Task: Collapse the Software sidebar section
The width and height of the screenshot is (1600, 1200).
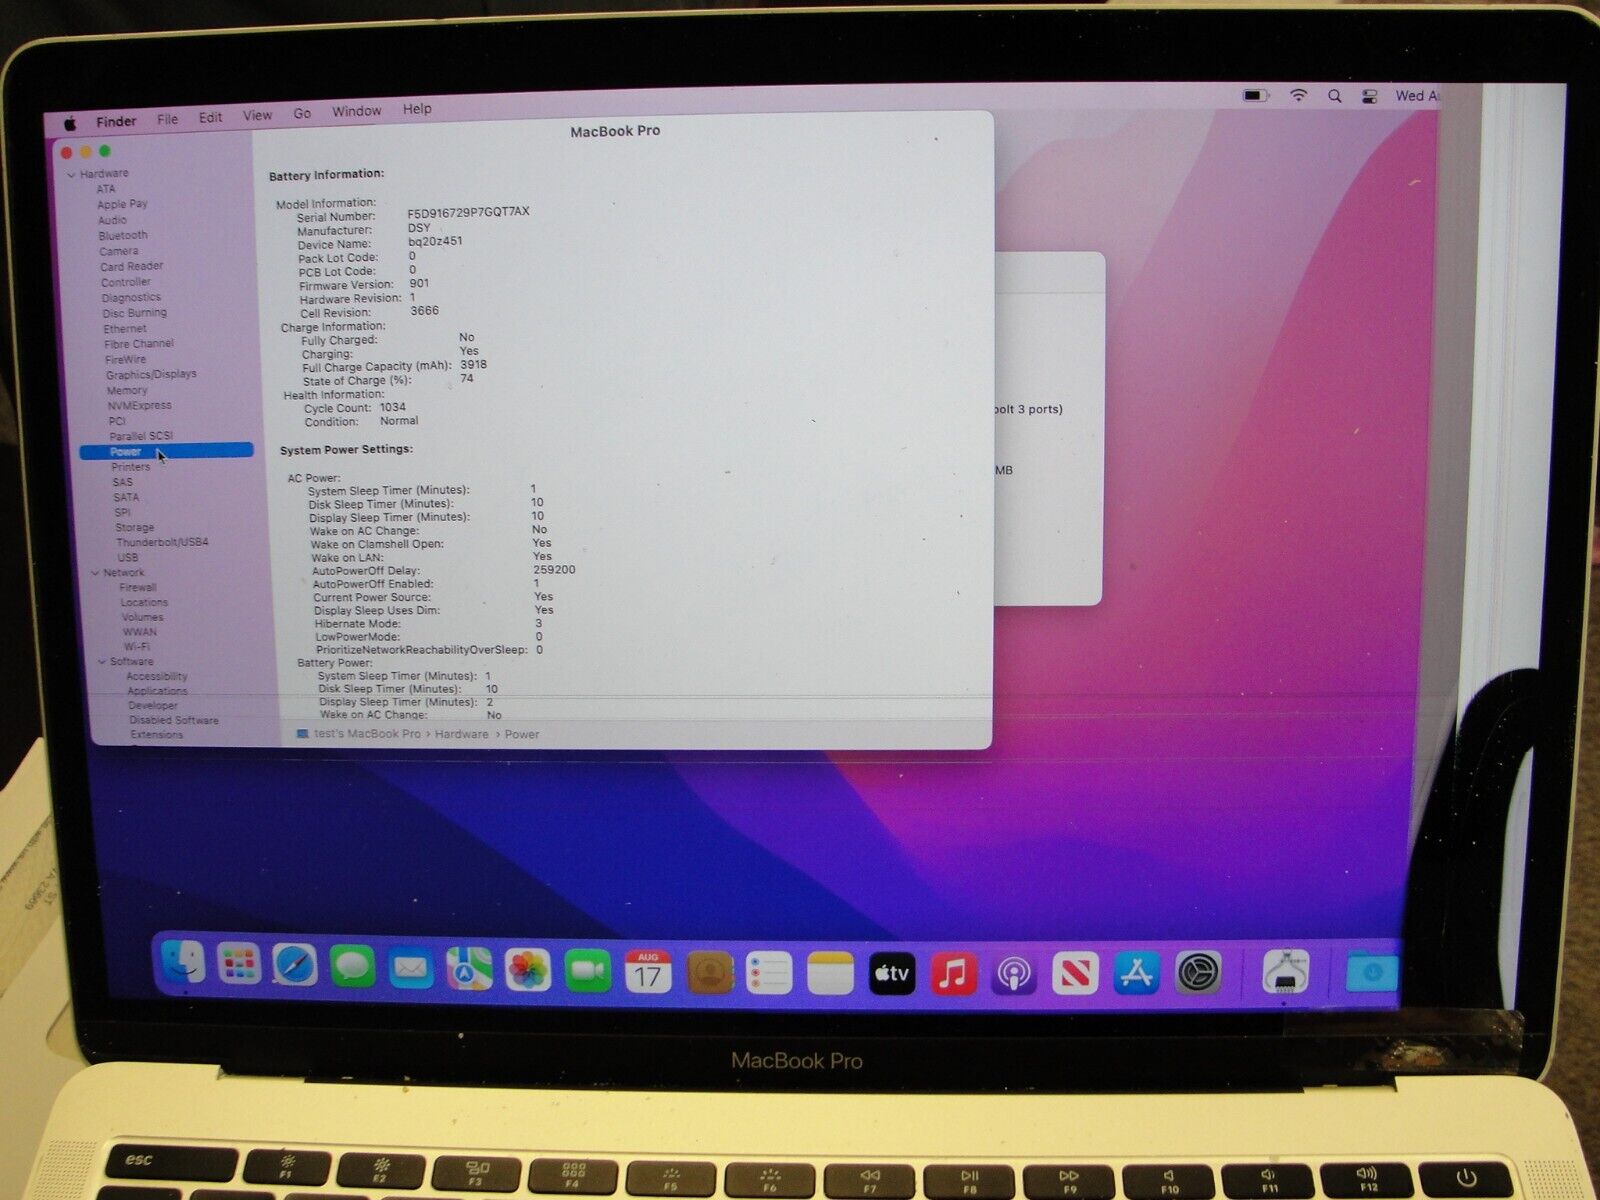Action: click(102, 662)
